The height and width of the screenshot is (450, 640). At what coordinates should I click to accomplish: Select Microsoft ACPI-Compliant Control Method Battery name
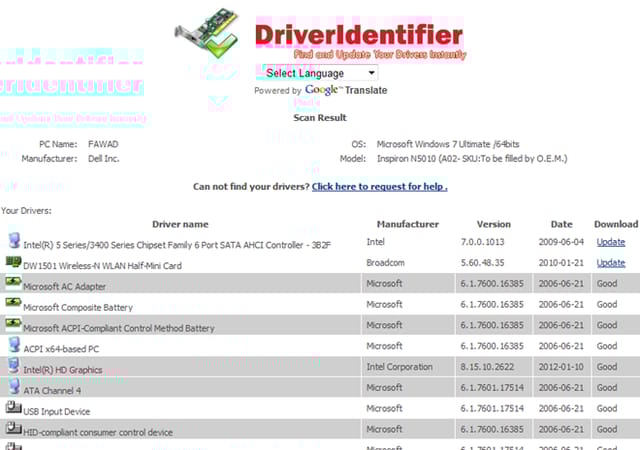point(119,328)
